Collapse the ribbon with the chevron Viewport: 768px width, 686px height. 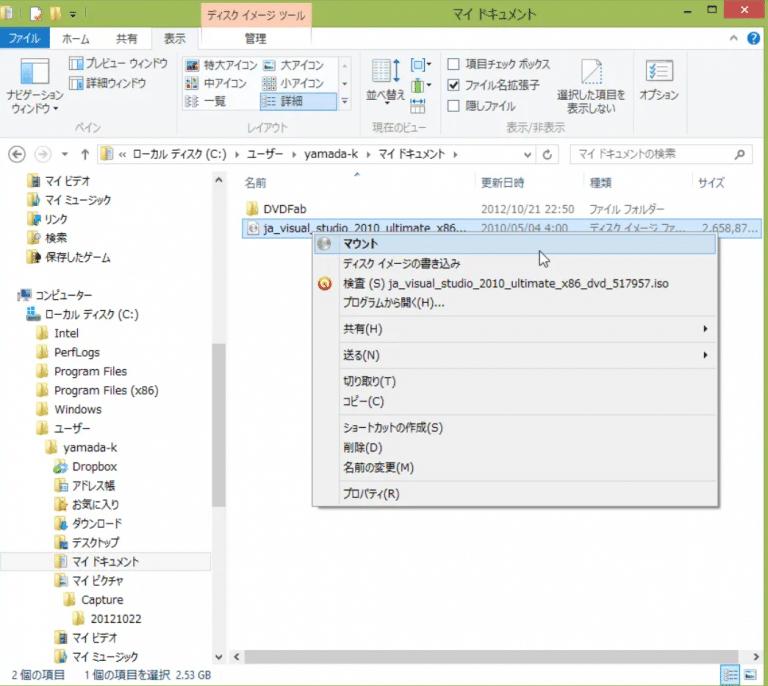tap(733, 38)
